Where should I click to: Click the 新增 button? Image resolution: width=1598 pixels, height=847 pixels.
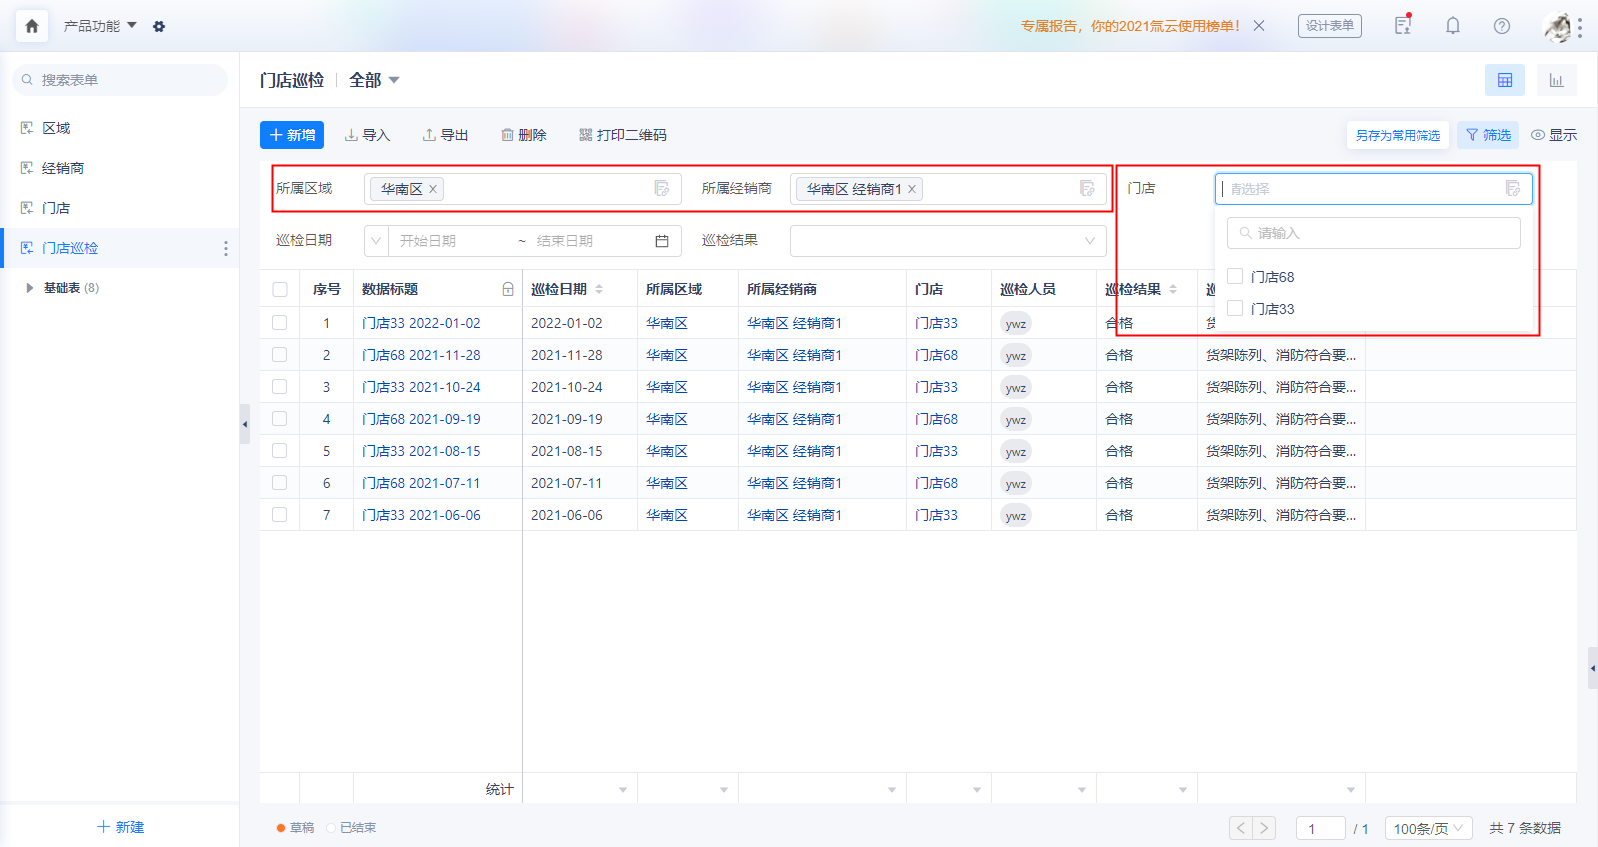292,135
